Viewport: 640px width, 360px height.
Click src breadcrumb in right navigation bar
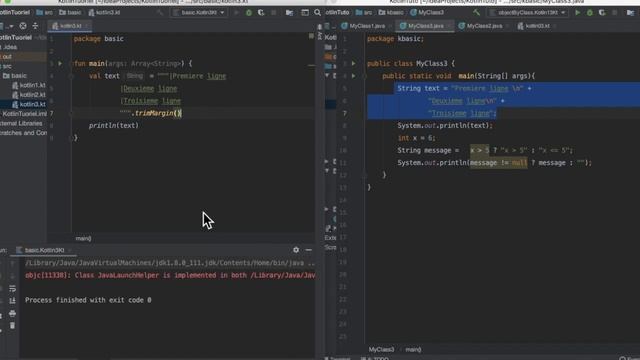364,13
